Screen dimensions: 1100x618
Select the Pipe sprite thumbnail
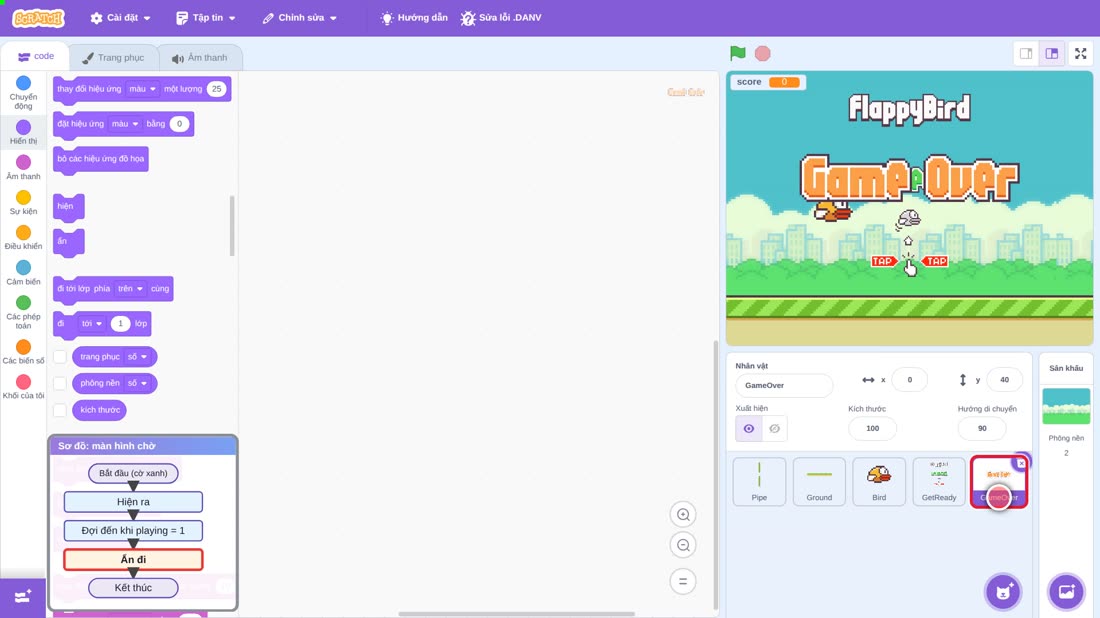tap(759, 481)
